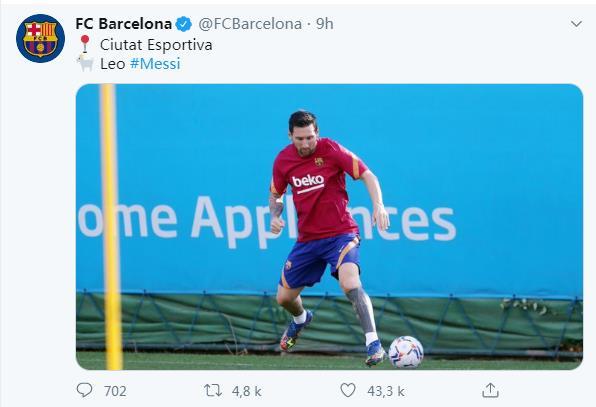Expand the tweet options chevron menu
596x407 pixels.
[576, 24]
